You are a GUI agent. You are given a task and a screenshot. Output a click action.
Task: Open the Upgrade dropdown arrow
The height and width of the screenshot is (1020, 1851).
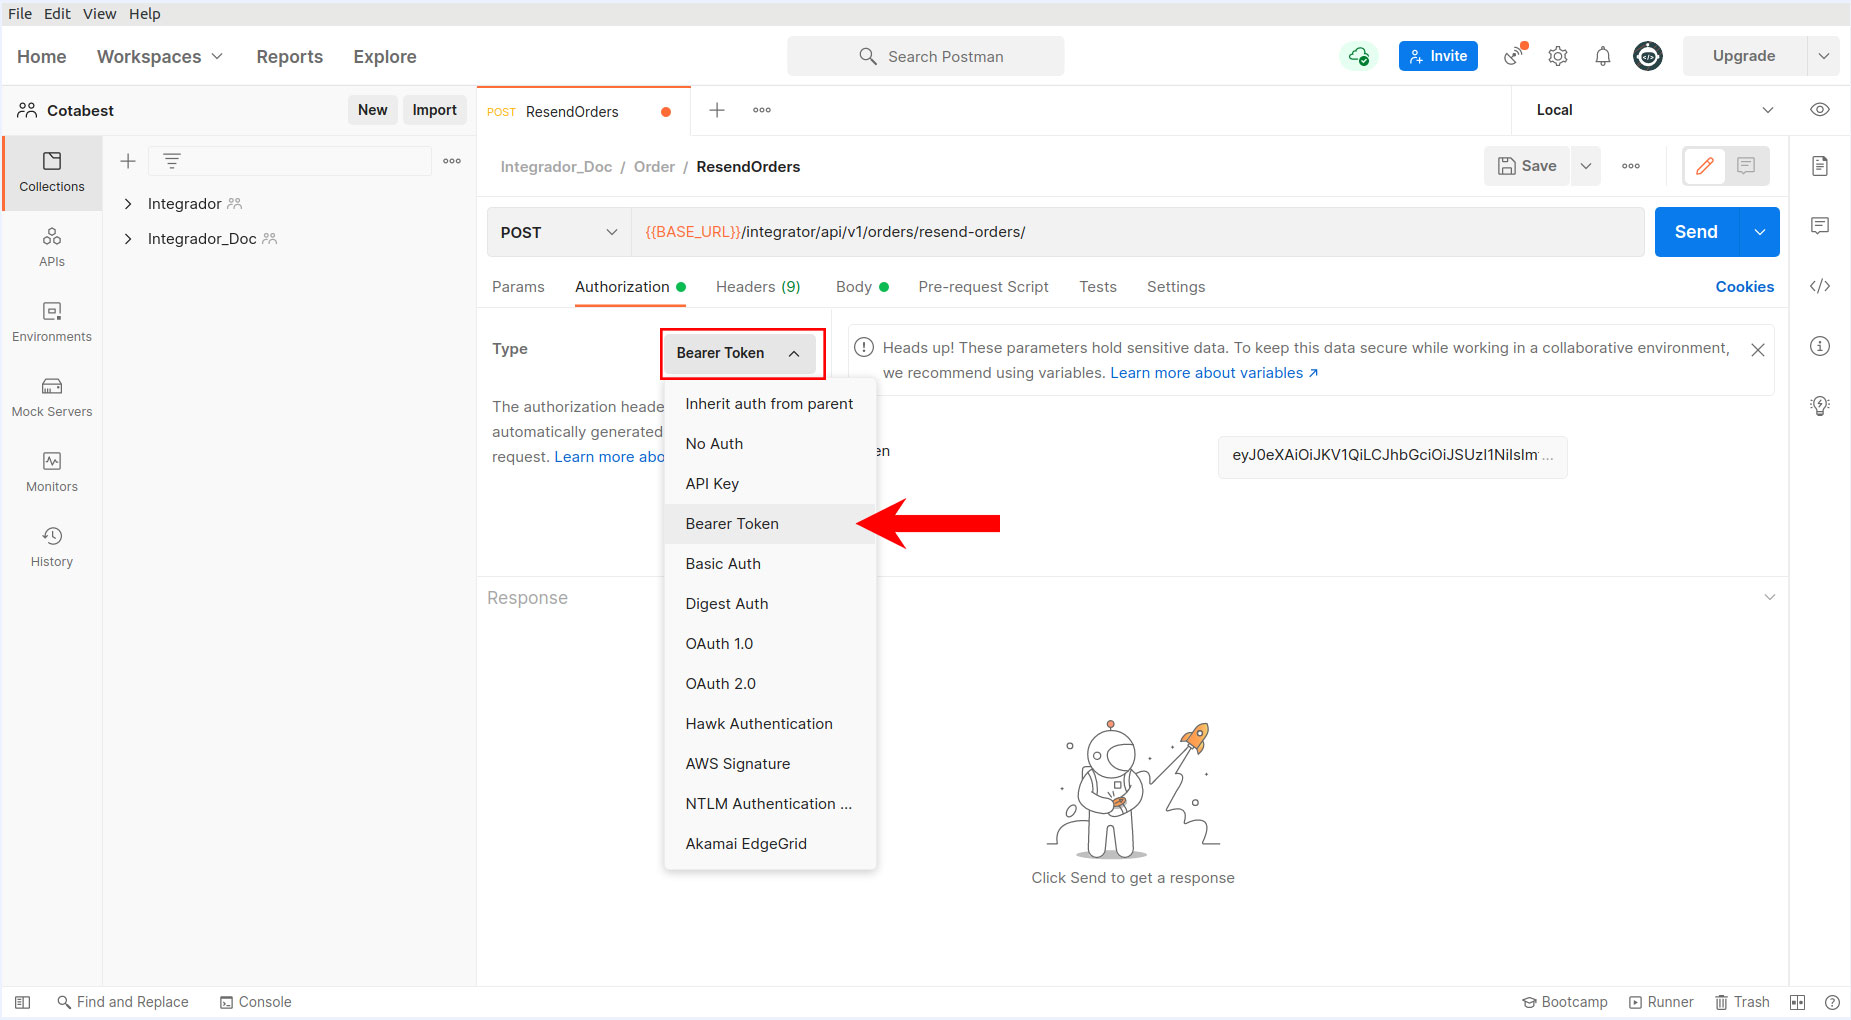pyautogui.click(x=1824, y=56)
